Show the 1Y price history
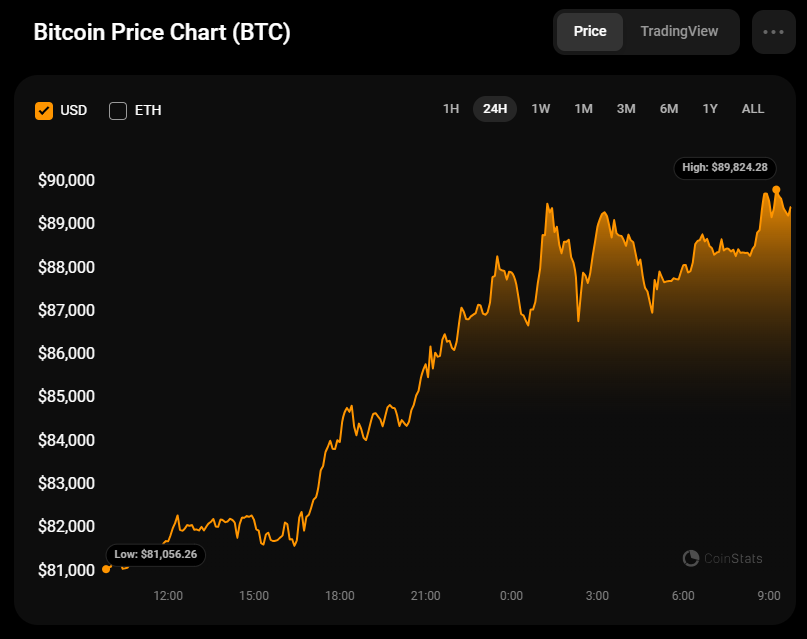 tap(710, 109)
